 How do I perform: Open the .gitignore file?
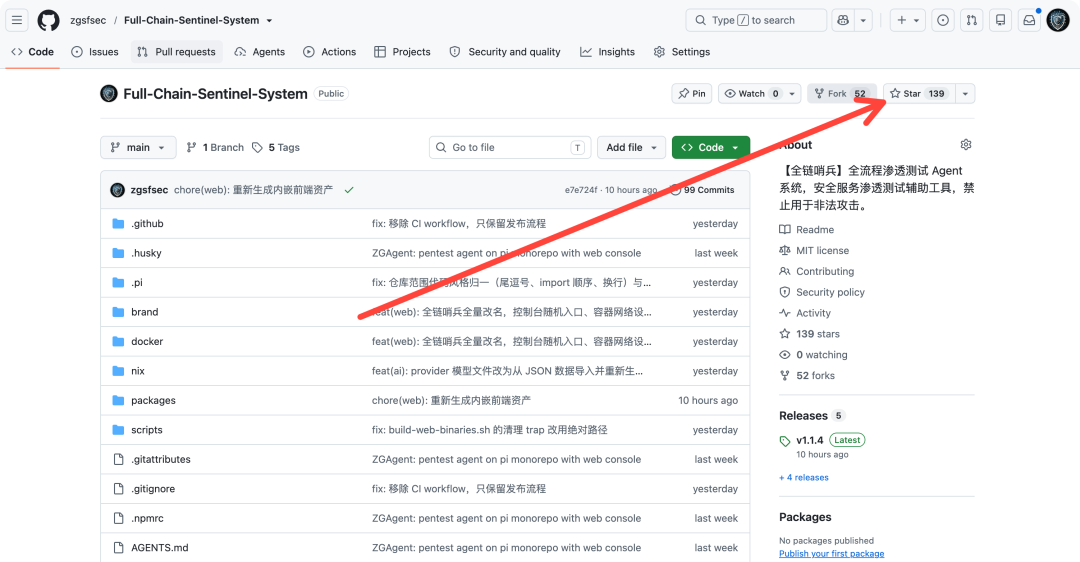tap(153, 489)
